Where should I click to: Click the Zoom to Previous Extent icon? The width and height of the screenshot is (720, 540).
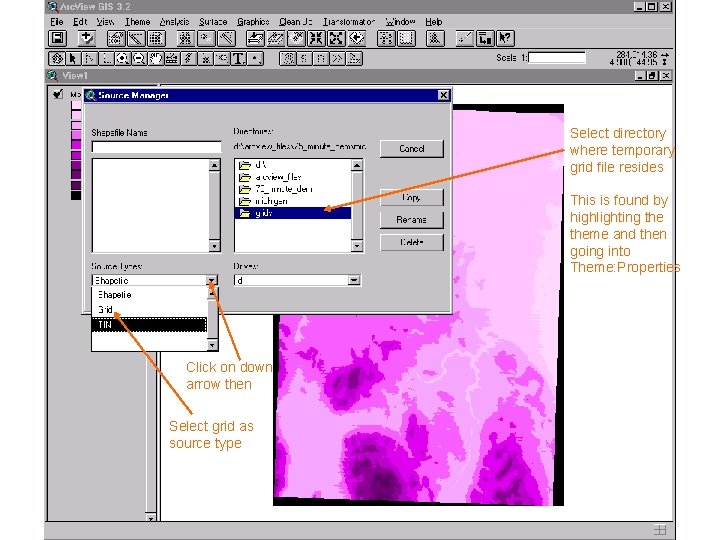[x=356, y=38]
